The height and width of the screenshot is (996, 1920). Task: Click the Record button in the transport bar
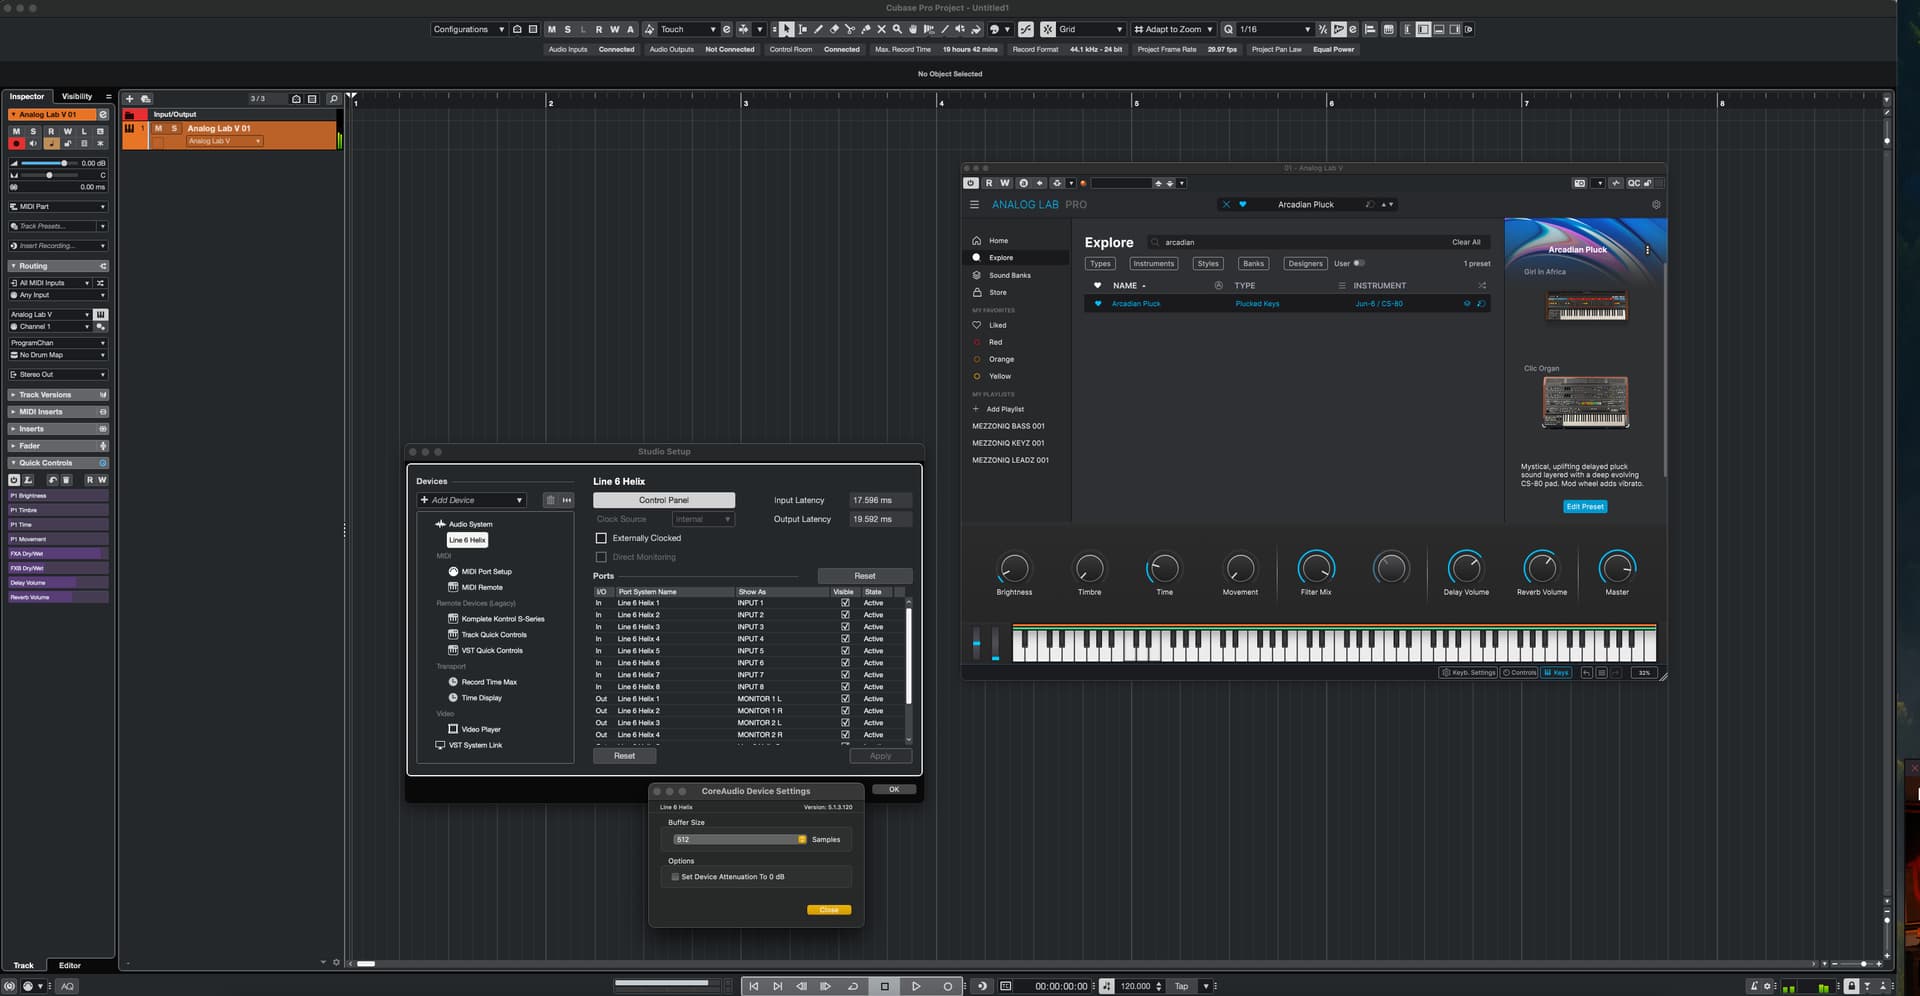tap(947, 986)
